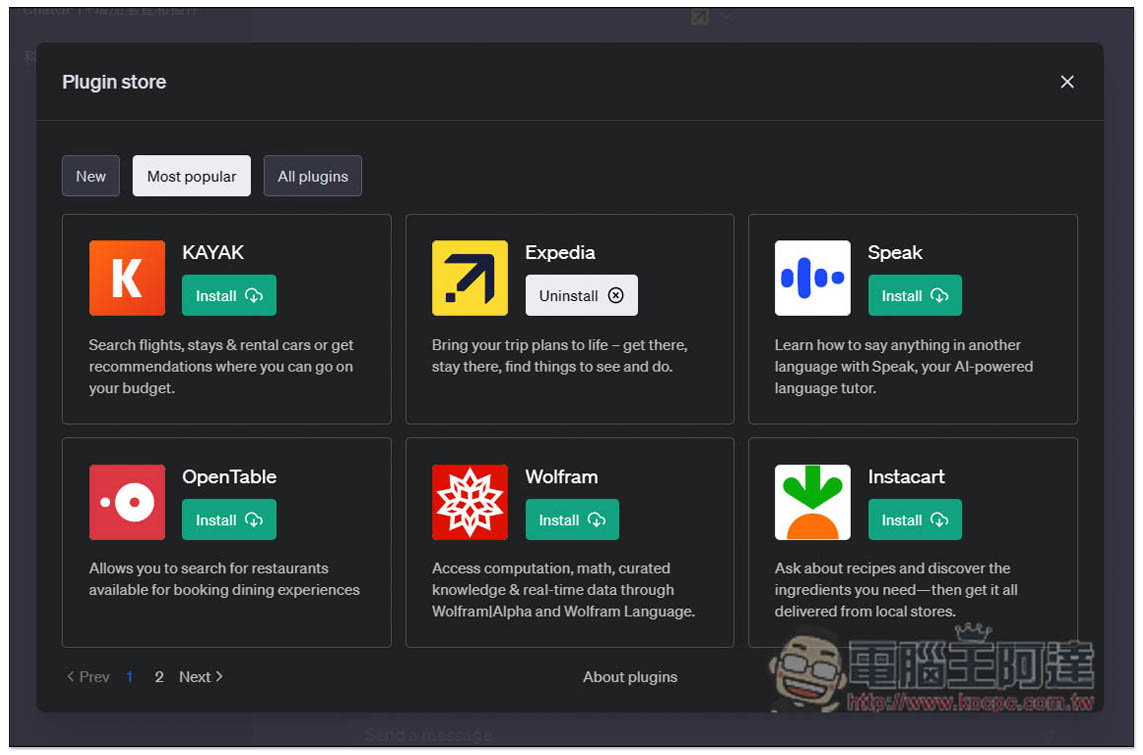Click the Speak plugin logo
This screenshot has width=1143, height=755.
point(812,278)
